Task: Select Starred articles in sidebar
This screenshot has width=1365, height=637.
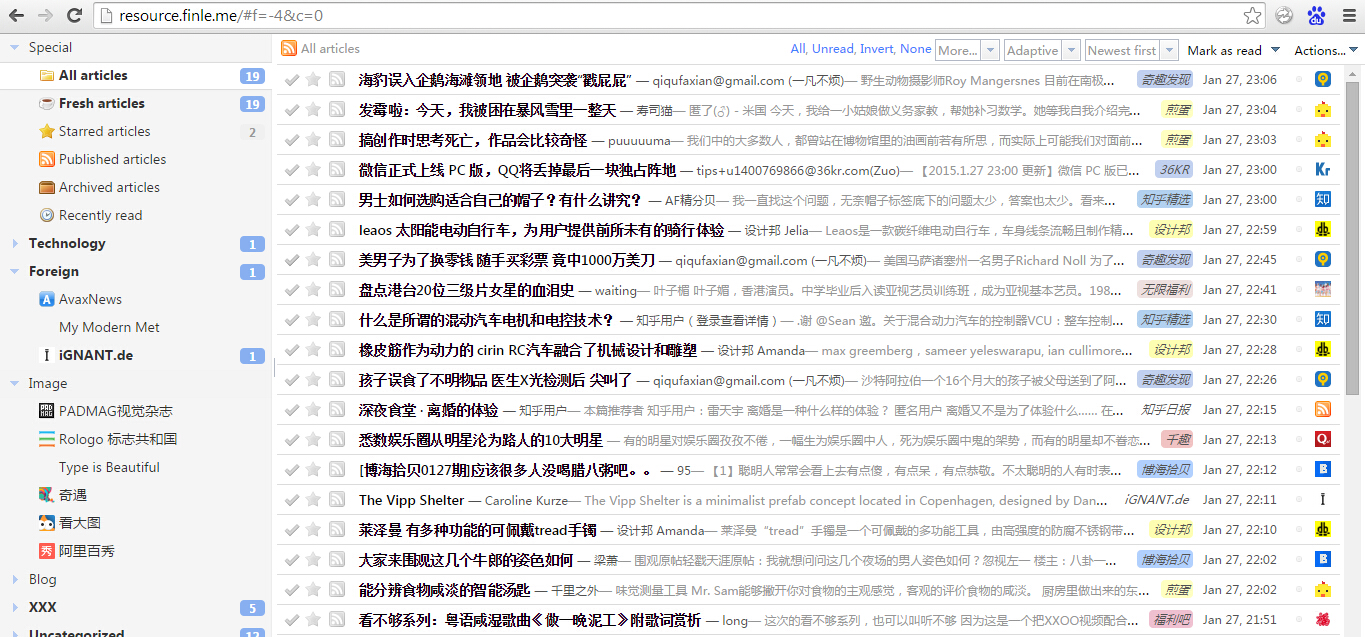Action: click(104, 131)
